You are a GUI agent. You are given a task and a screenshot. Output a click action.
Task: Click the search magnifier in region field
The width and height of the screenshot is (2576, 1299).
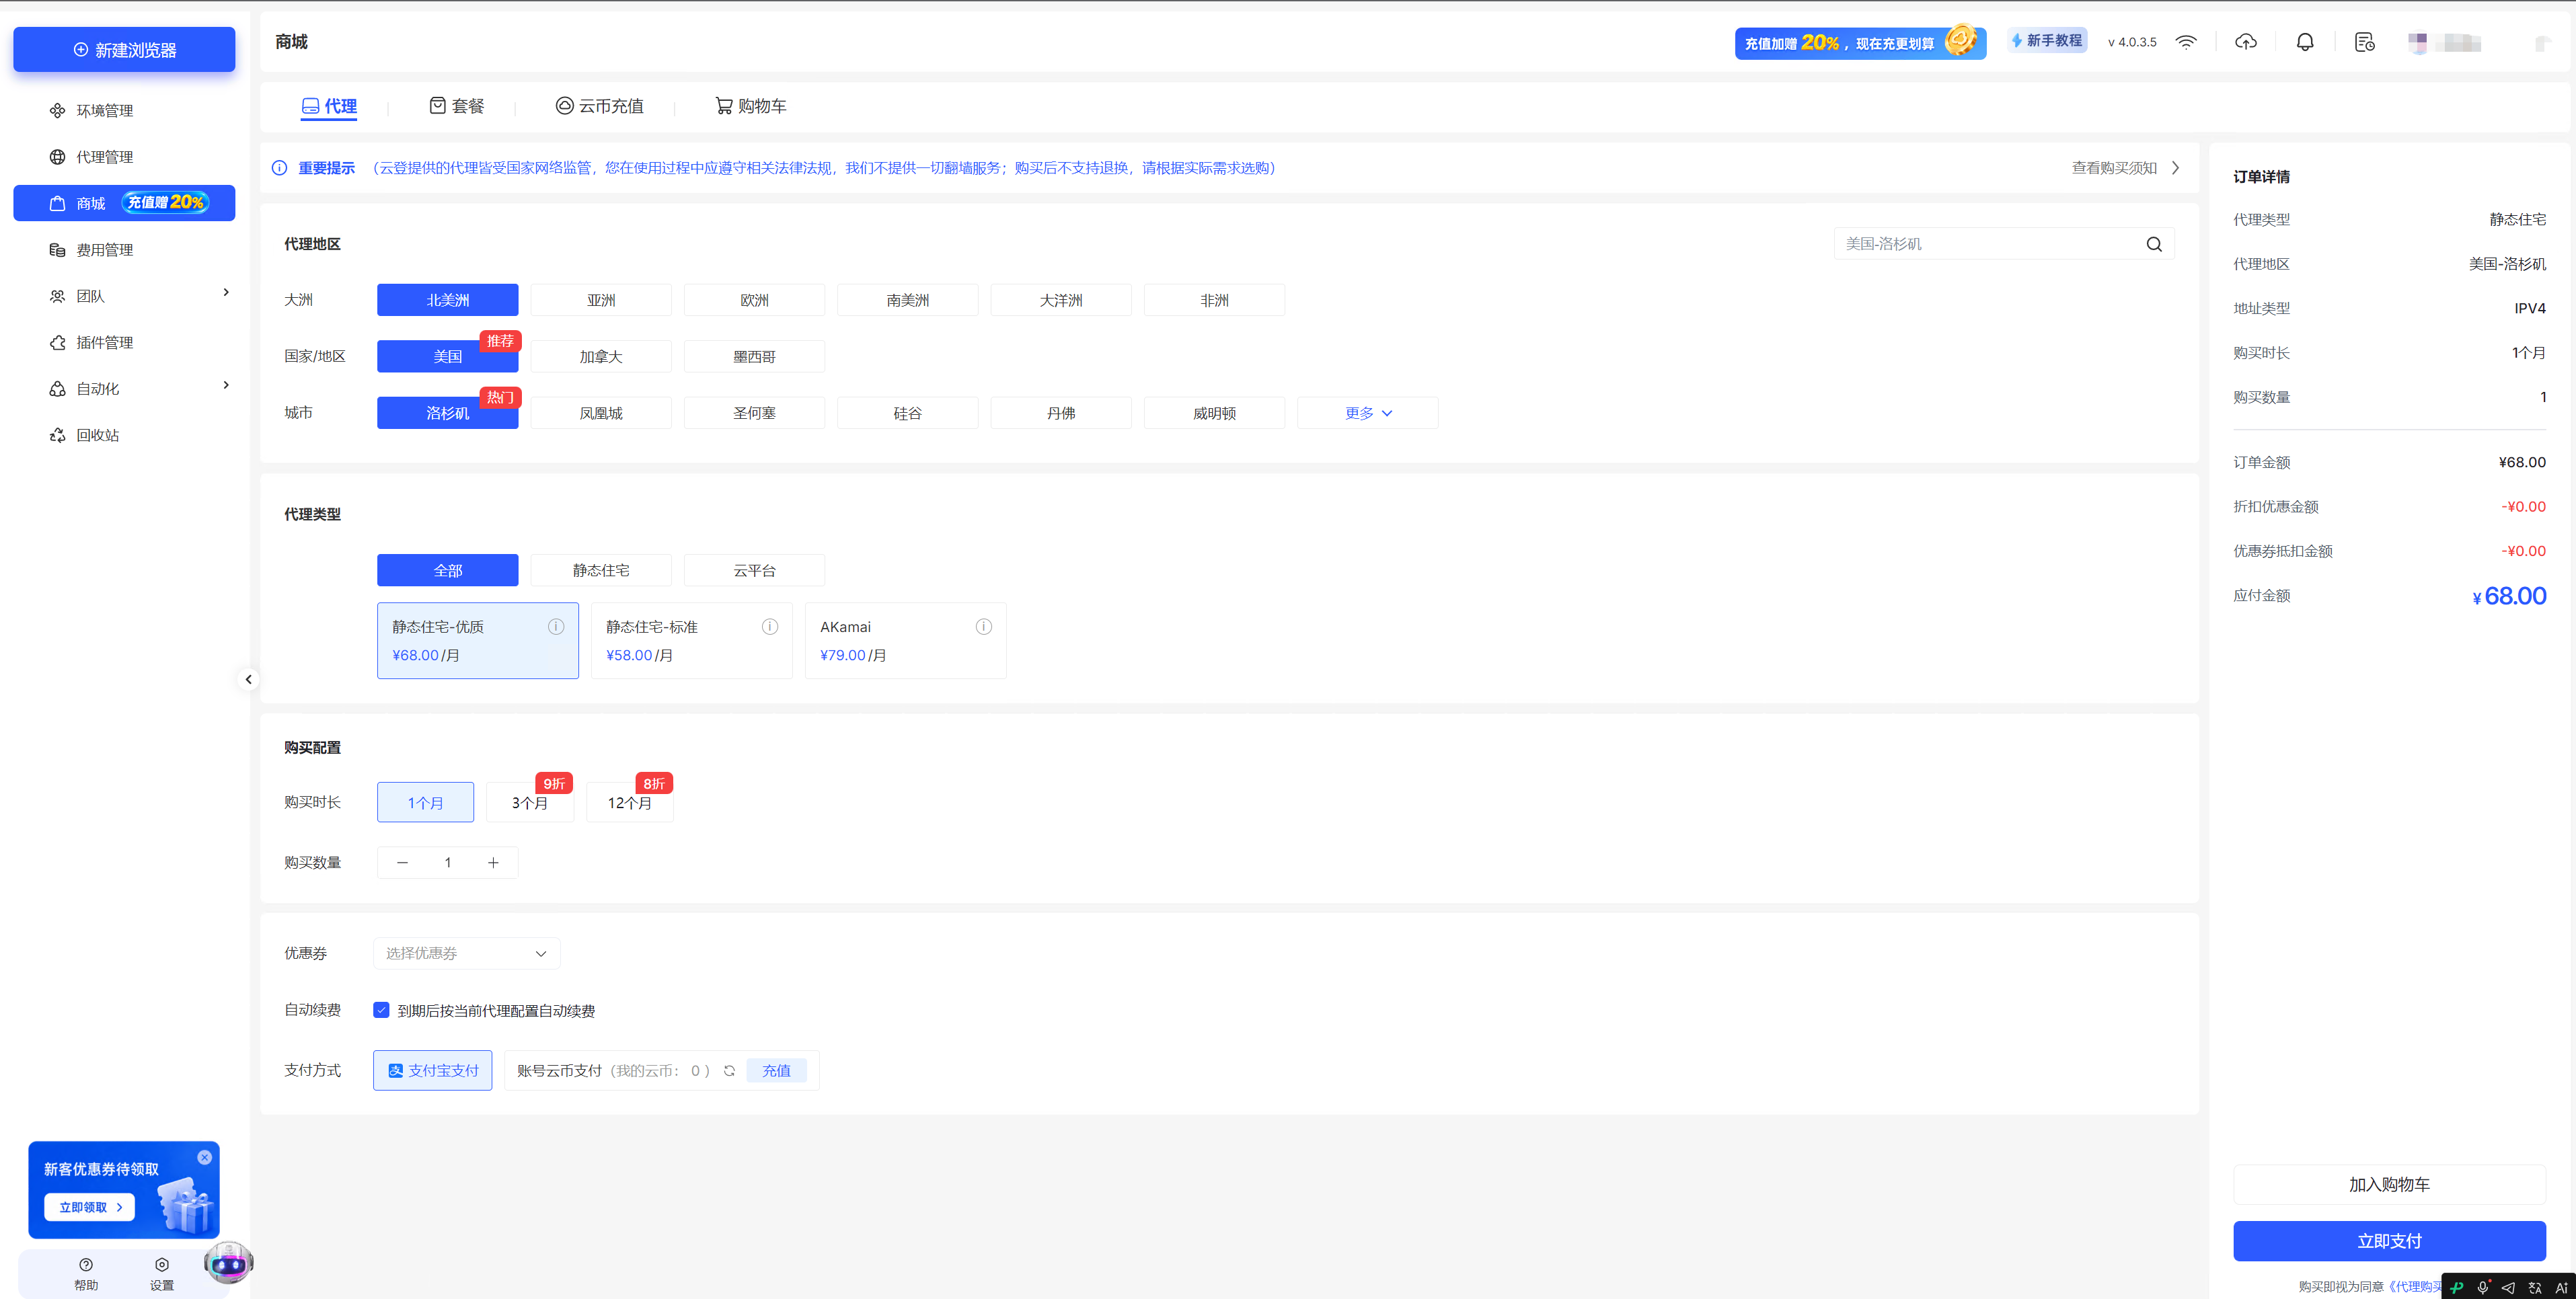pyautogui.click(x=2154, y=244)
